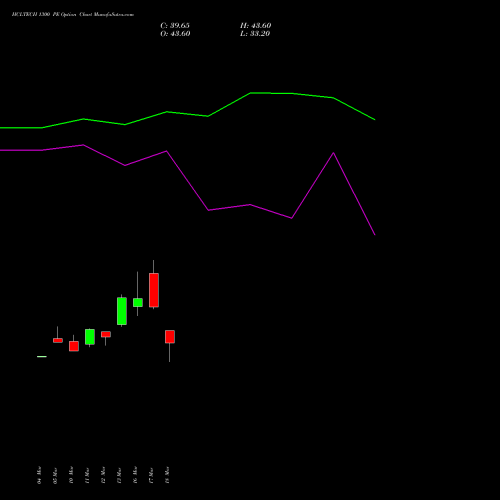500x500 pixels.
Task: Select the 10 Mar date label
Action: (71, 475)
